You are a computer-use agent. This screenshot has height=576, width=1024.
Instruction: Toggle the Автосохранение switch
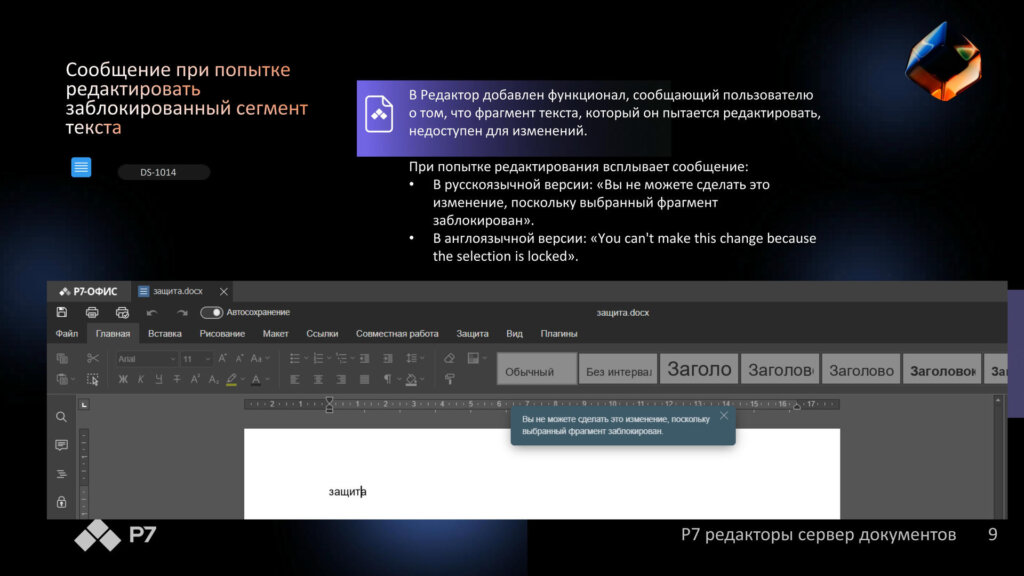[211, 312]
